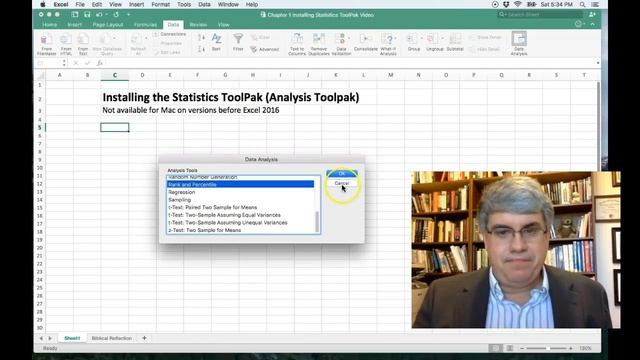Click the Sort Descending icon

(201, 49)
